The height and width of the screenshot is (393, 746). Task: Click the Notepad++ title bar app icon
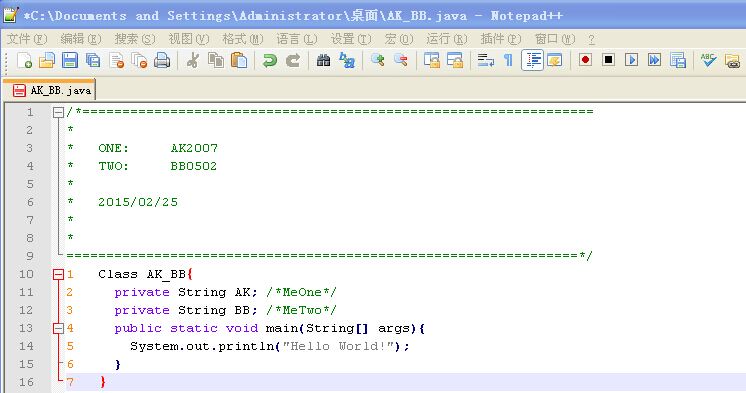(11, 15)
